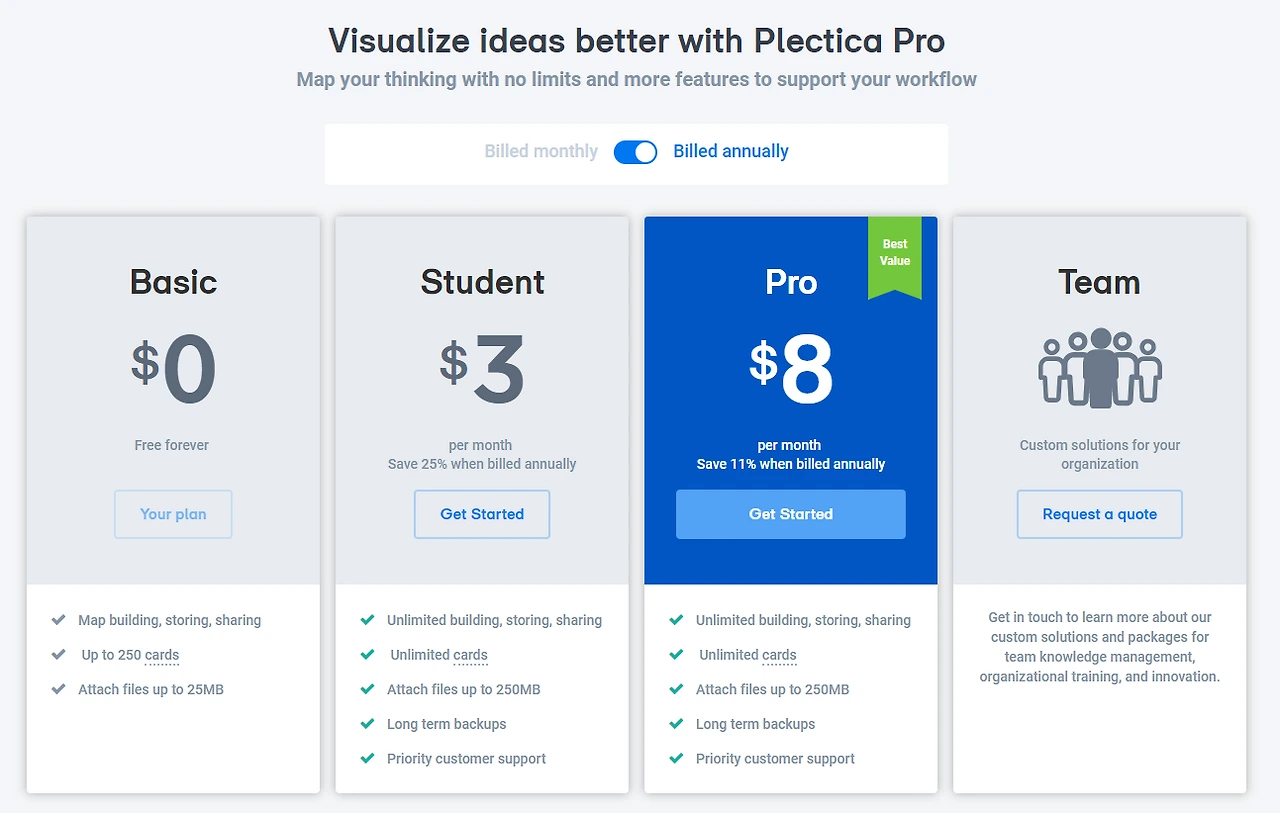Click checkmark beside Basic Attach files up to 25MB
Screen dimensions: 1280x813
[x=58, y=689]
